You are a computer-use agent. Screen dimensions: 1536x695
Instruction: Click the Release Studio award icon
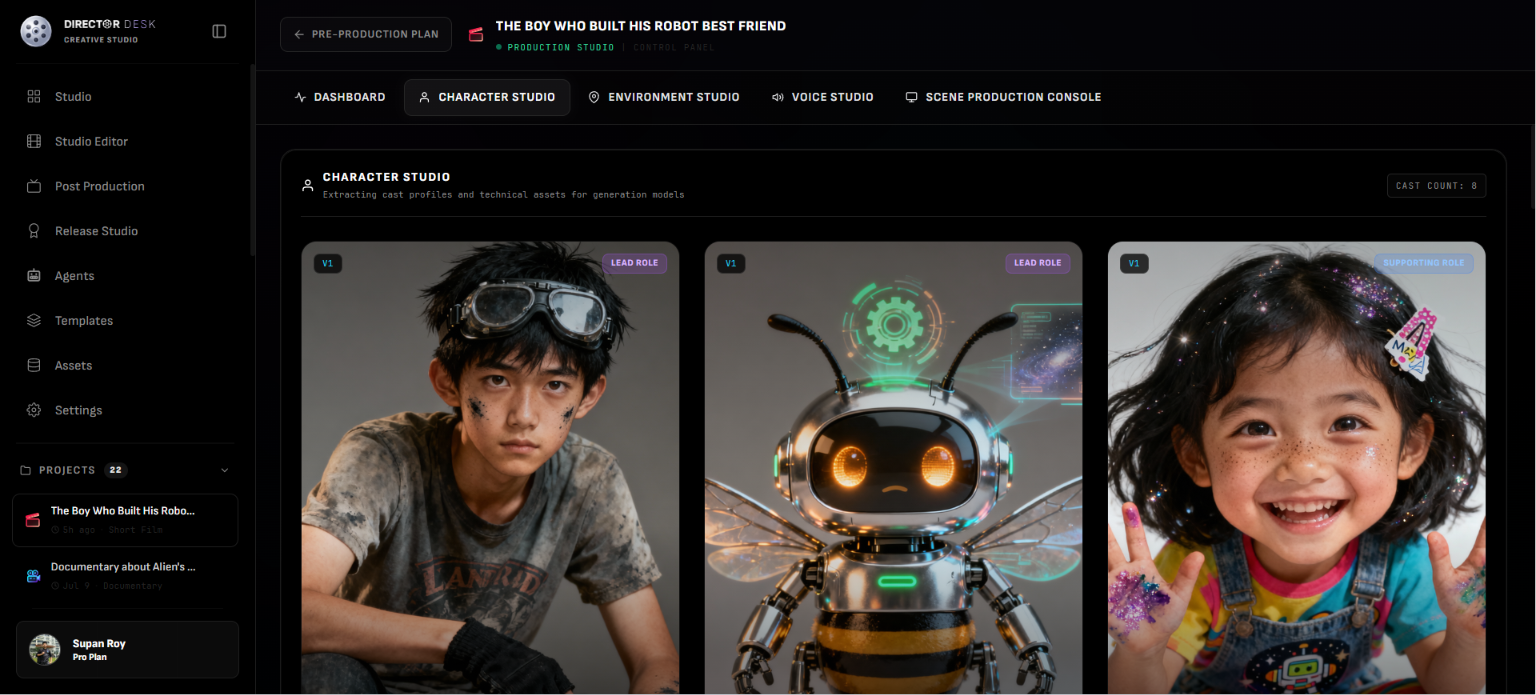point(34,231)
